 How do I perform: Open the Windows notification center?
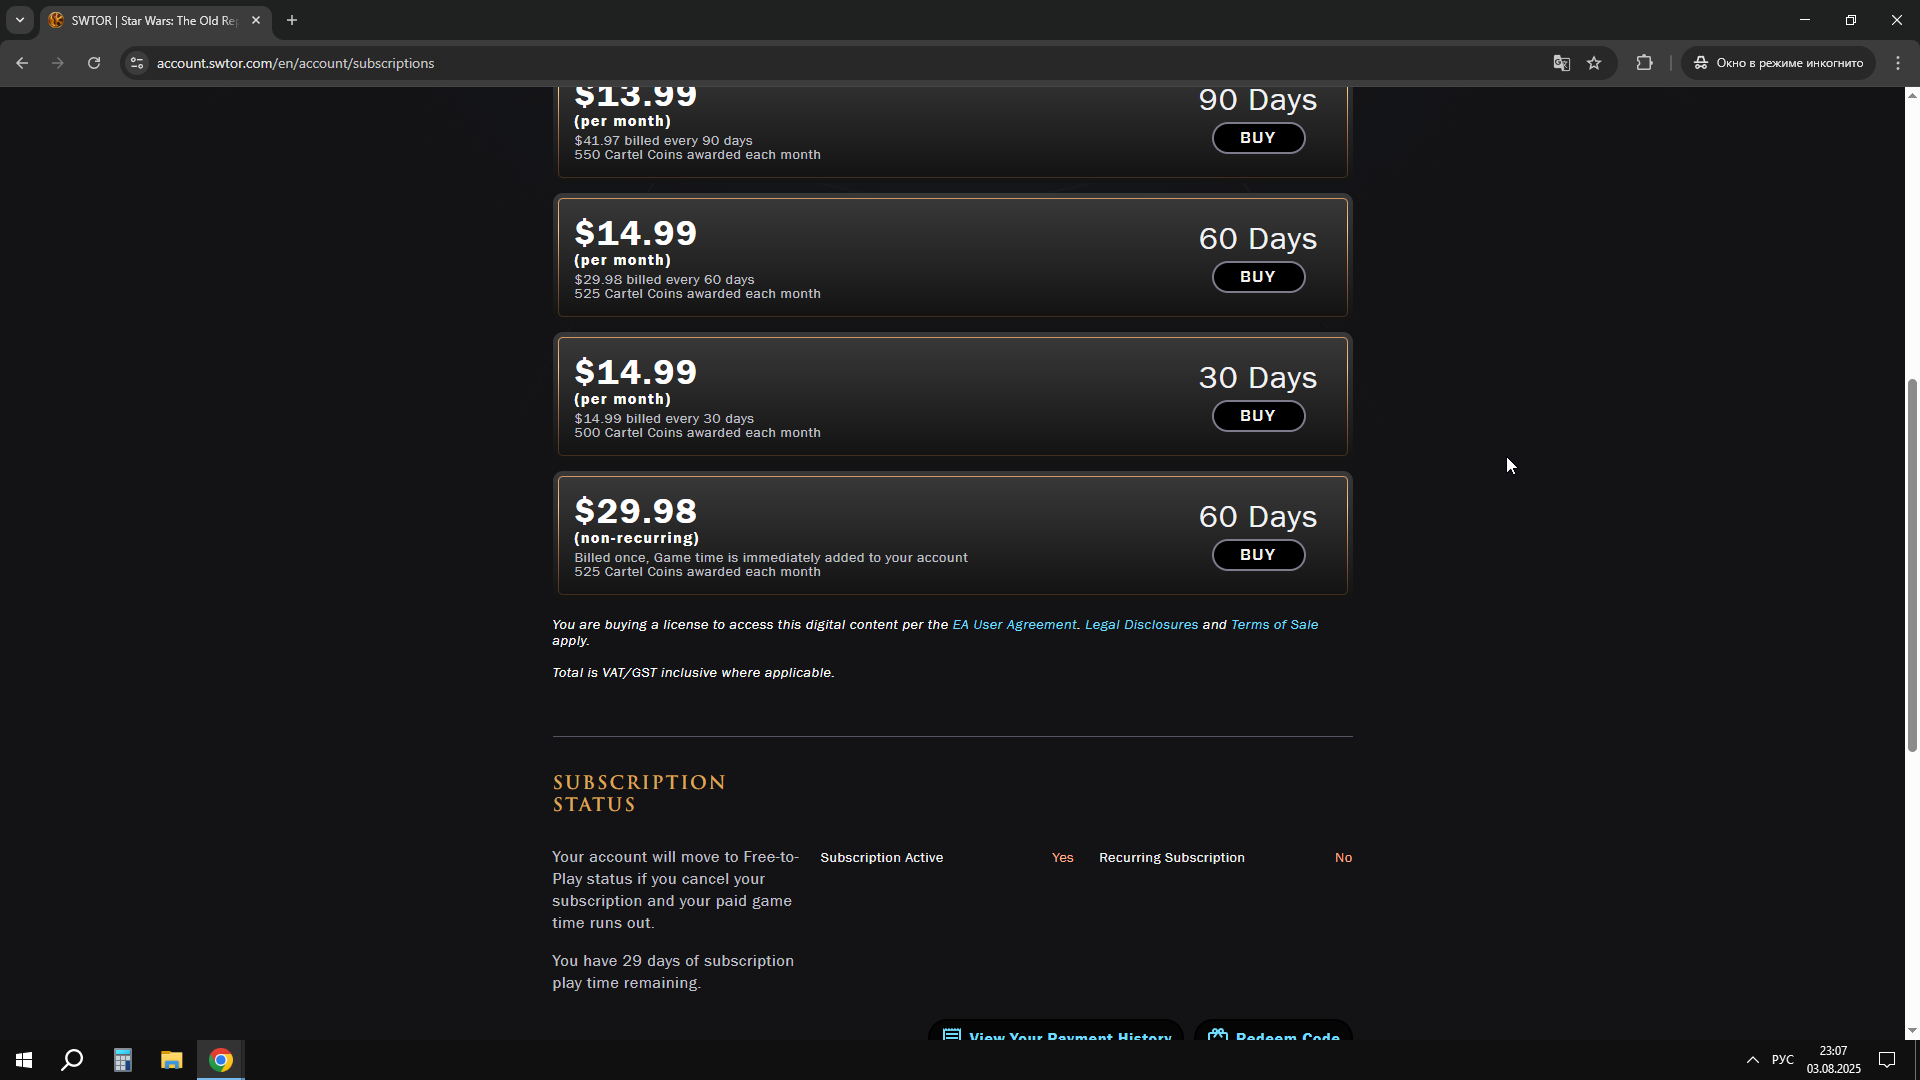[1887, 1060]
